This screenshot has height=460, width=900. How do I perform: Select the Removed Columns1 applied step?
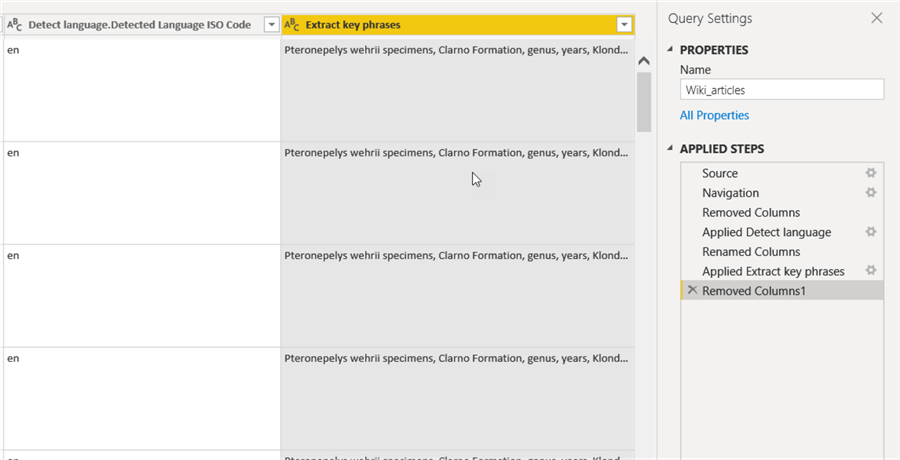(x=782, y=290)
